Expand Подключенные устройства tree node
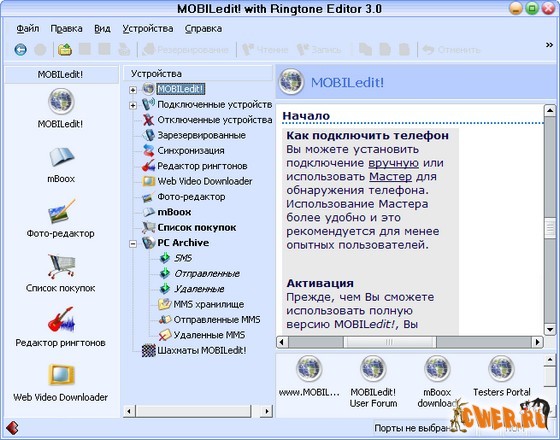This screenshot has width=560, height=440. [x=133, y=105]
